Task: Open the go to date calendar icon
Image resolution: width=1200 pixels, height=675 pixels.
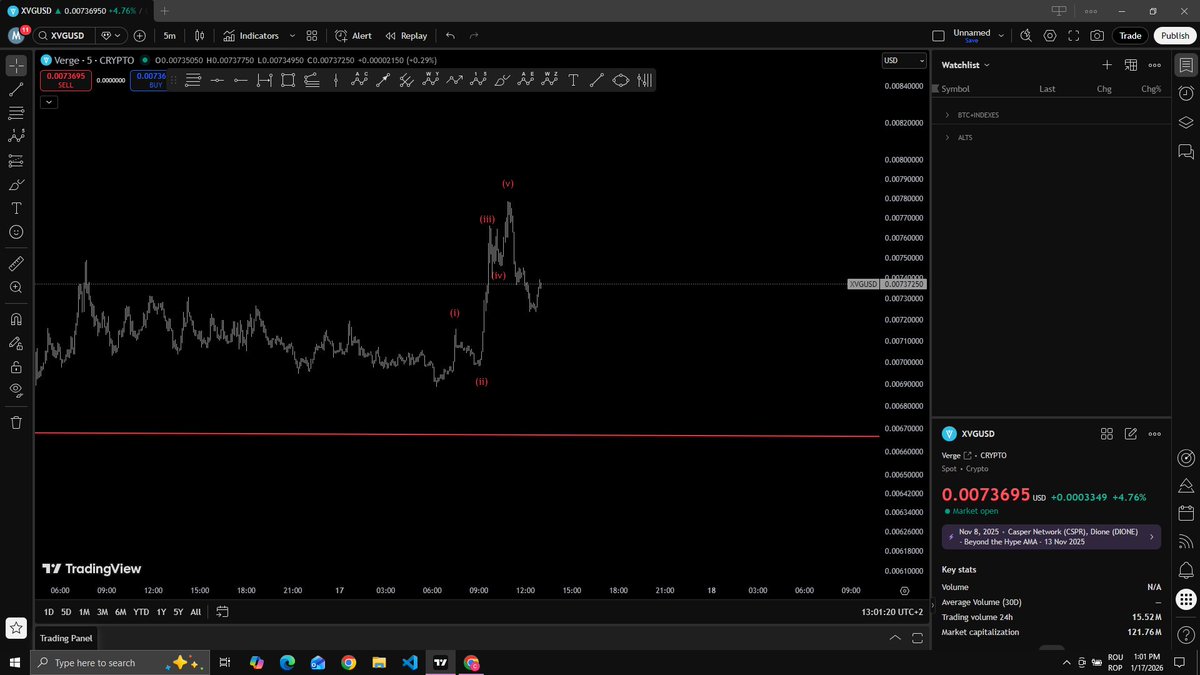Action: [222, 611]
